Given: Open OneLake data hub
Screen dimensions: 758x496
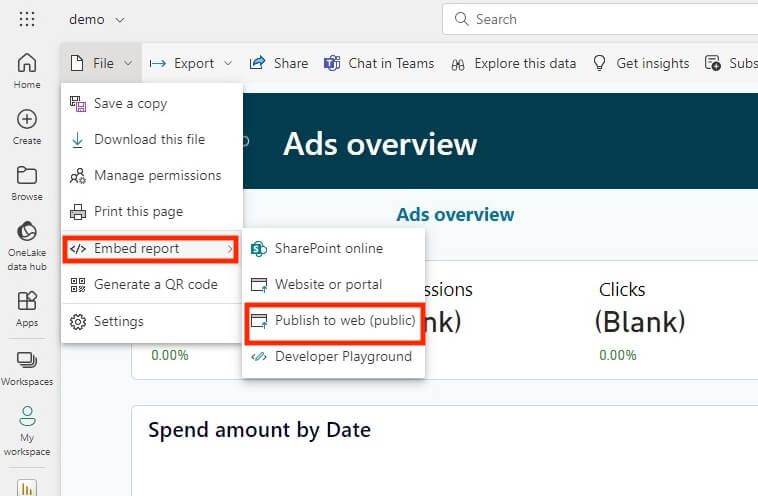Looking at the screenshot, I should coord(27,243).
